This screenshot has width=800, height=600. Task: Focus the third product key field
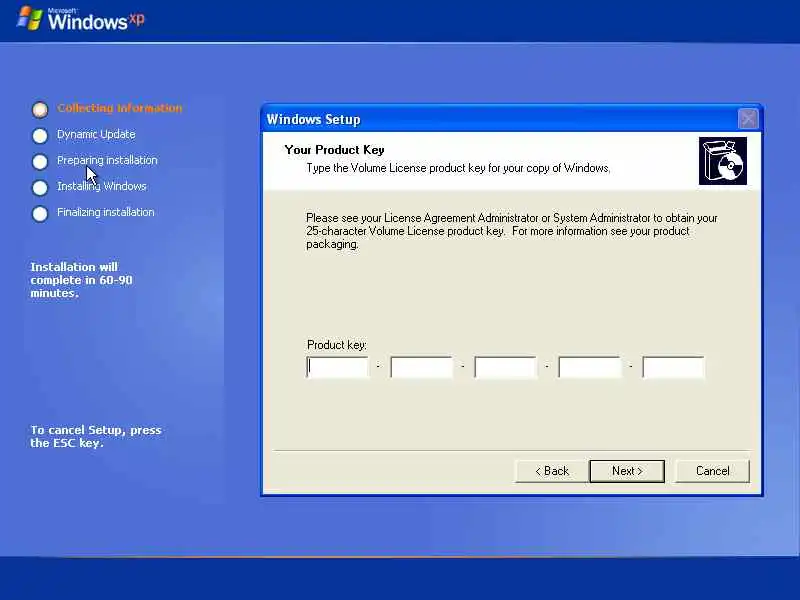pyautogui.click(x=505, y=367)
